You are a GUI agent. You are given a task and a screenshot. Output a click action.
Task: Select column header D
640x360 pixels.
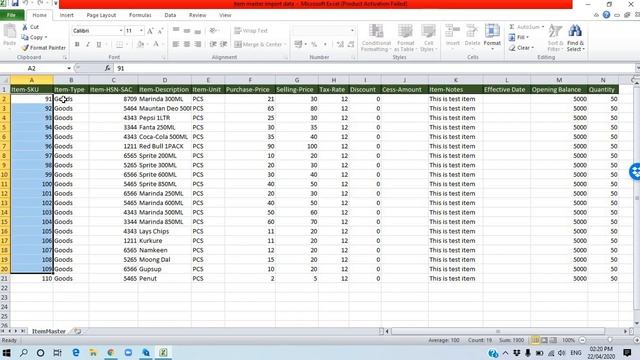click(164, 80)
